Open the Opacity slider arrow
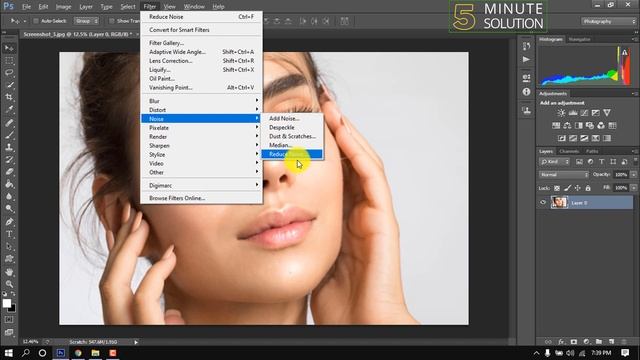The image size is (640, 360). 633,175
